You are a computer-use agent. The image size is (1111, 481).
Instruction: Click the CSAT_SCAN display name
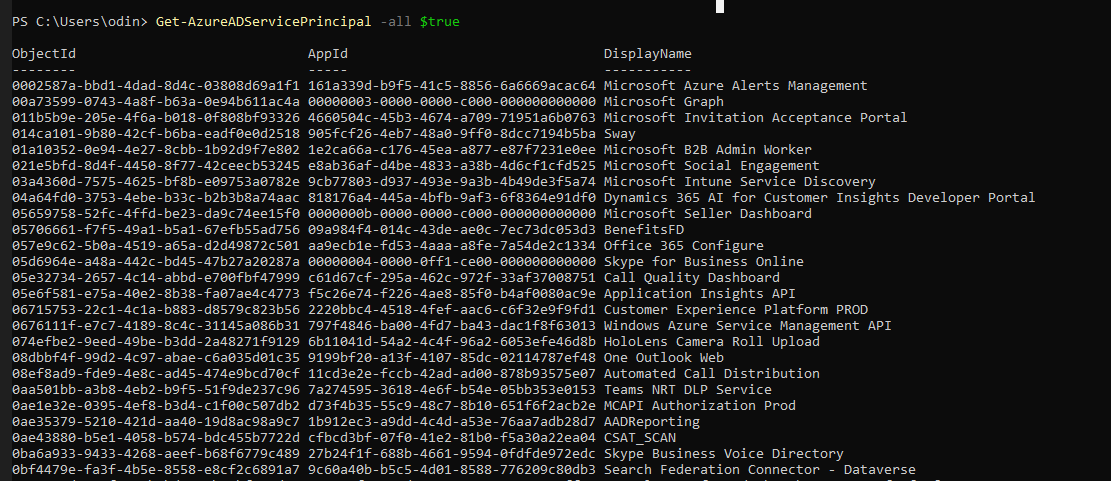640,437
